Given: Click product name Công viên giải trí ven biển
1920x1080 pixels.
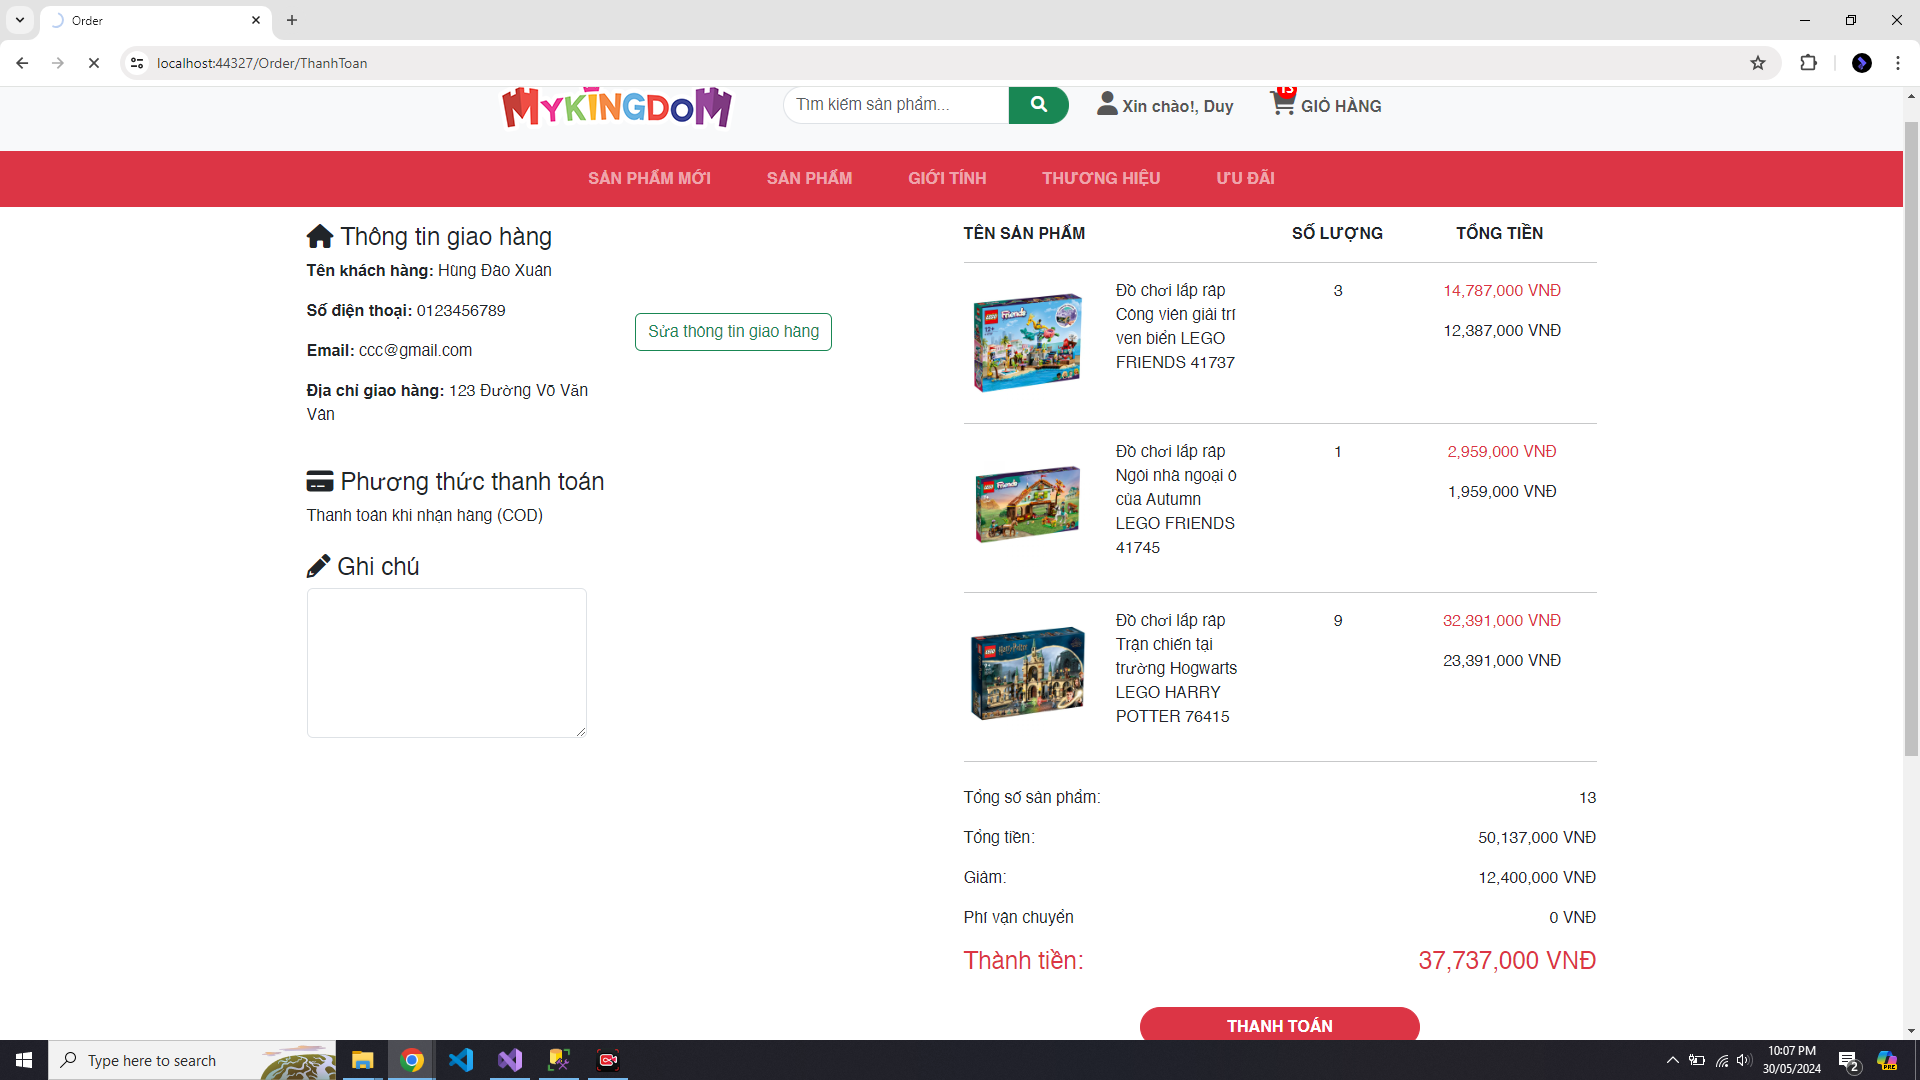Looking at the screenshot, I should 1176,326.
